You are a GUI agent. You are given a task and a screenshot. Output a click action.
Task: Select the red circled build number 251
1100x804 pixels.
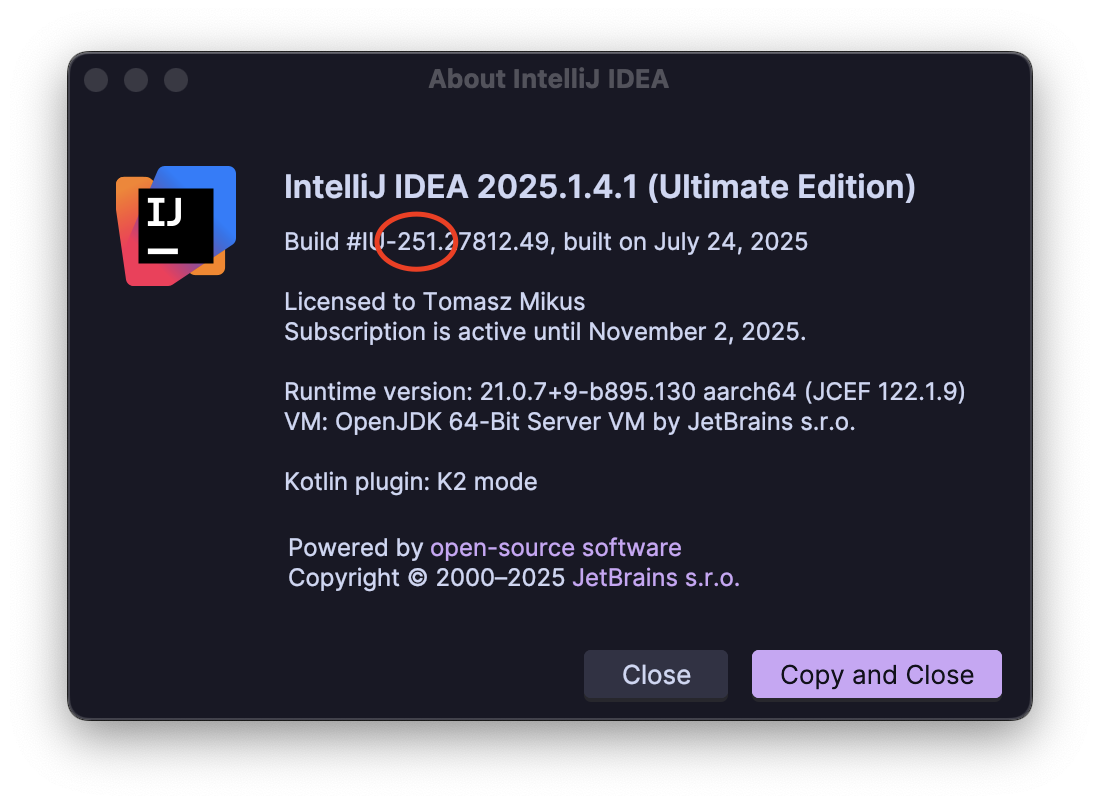418,241
